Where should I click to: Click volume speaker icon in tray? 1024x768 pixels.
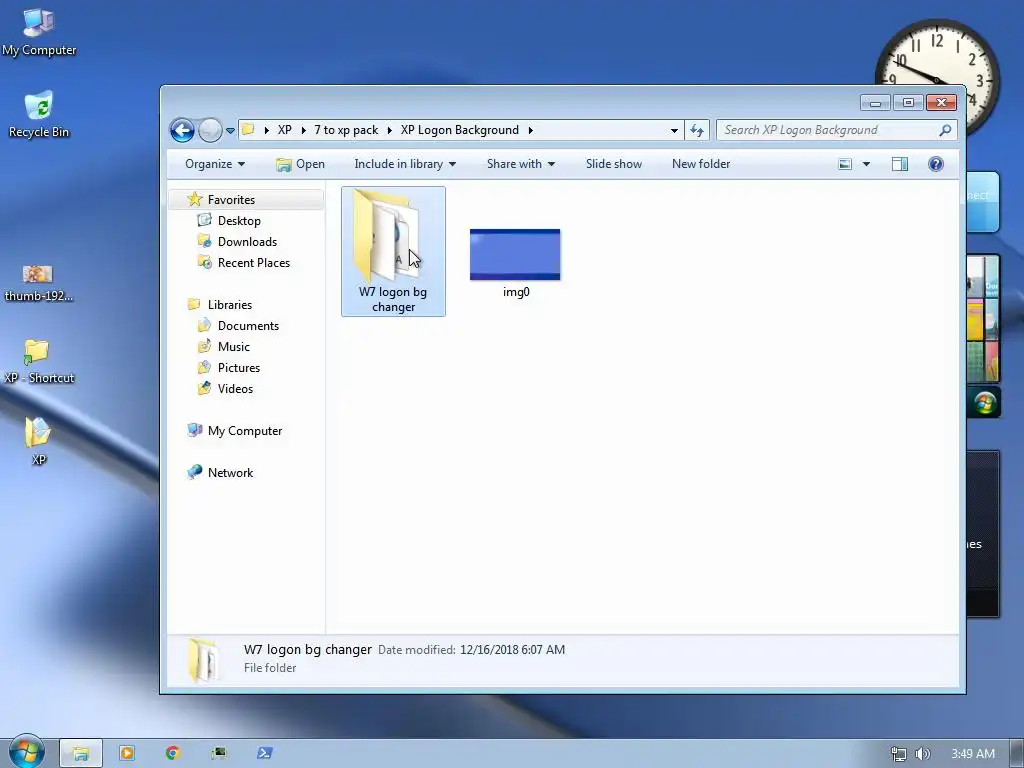pos(922,754)
